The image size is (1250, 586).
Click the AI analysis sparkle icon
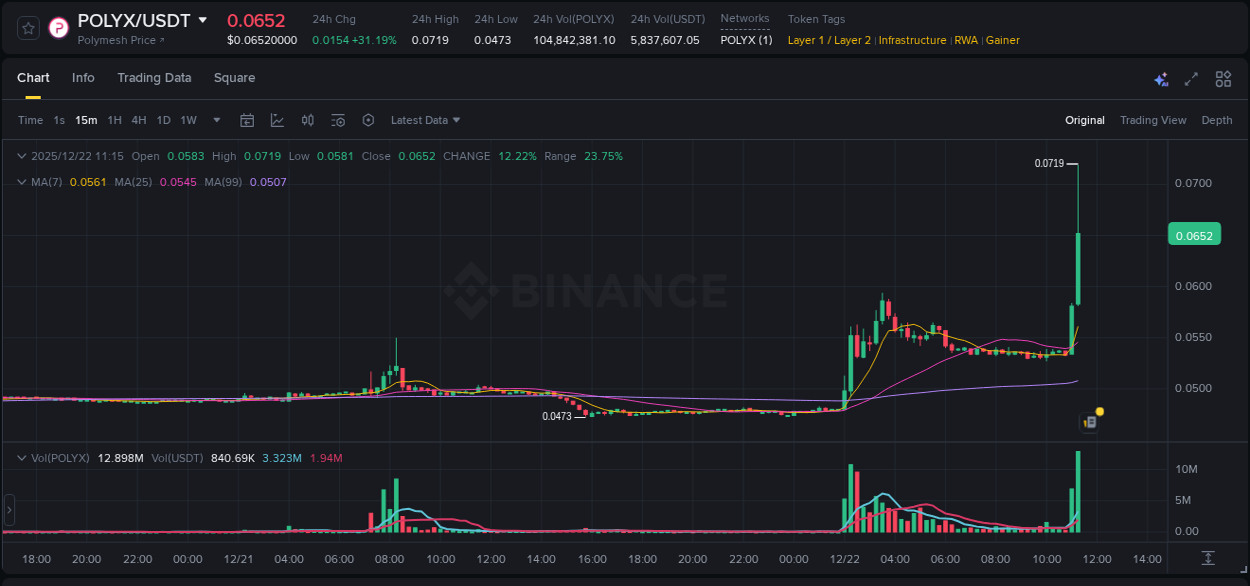click(1160, 78)
